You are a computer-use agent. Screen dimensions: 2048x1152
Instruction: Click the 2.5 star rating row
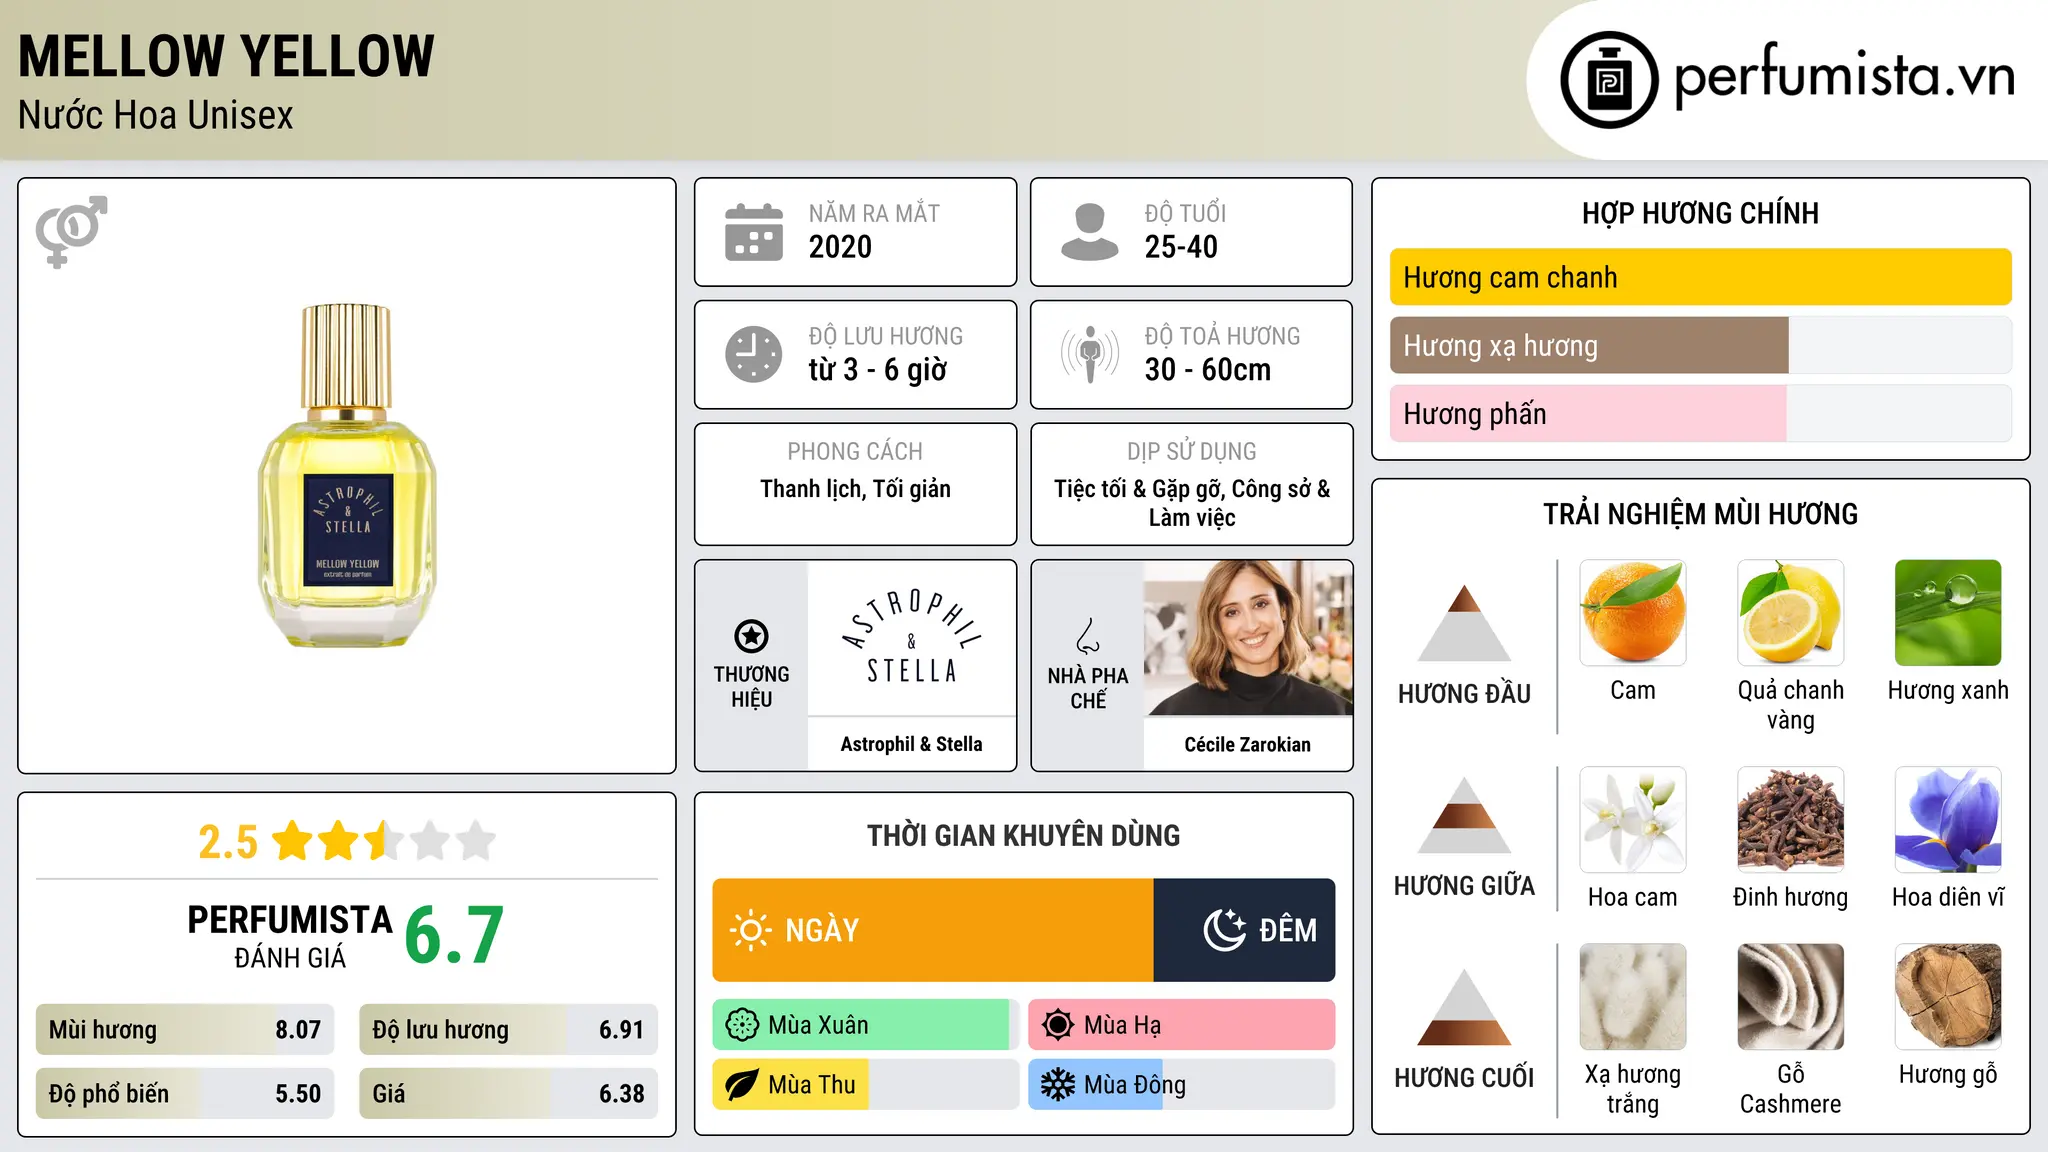[x=347, y=841]
